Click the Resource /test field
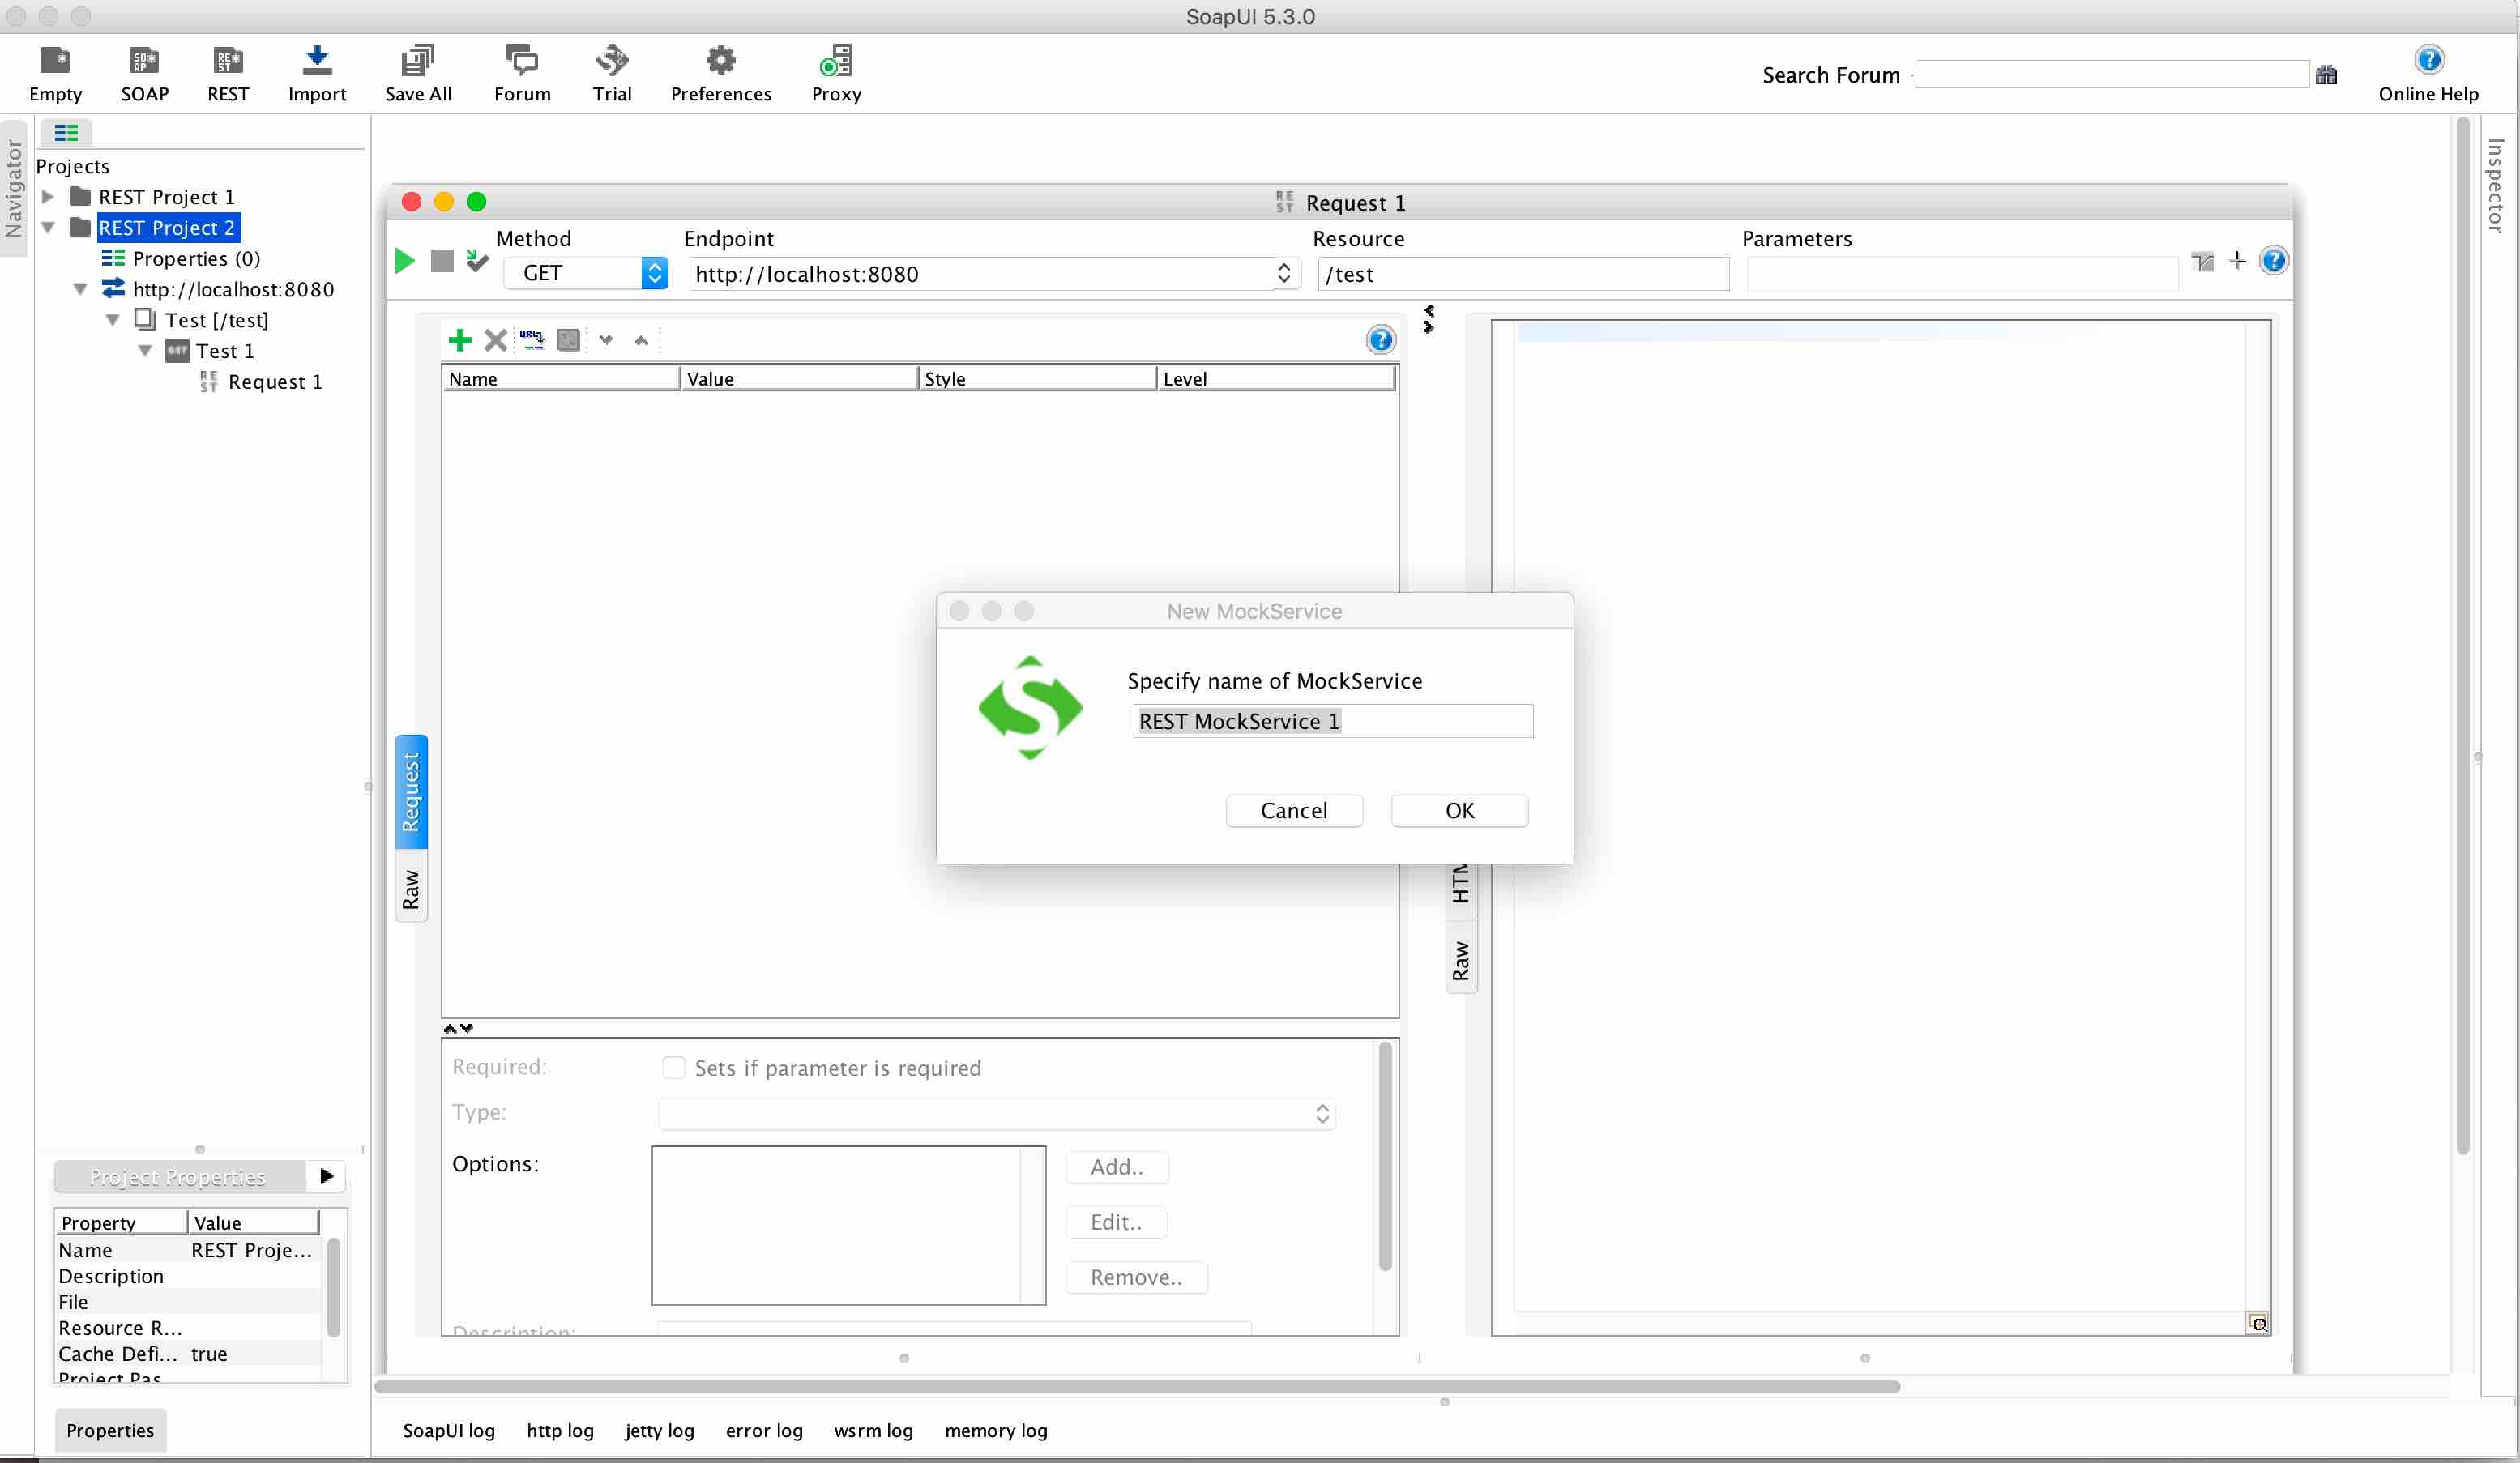 point(1523,274)
